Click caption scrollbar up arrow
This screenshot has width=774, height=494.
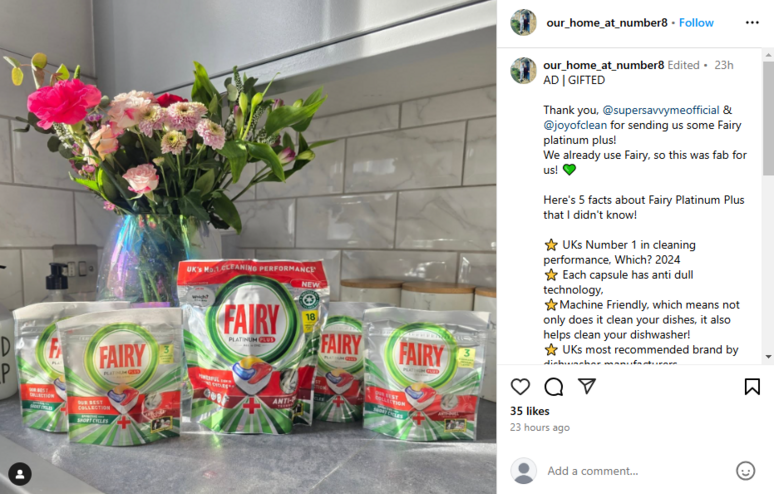tap(769, 53)
